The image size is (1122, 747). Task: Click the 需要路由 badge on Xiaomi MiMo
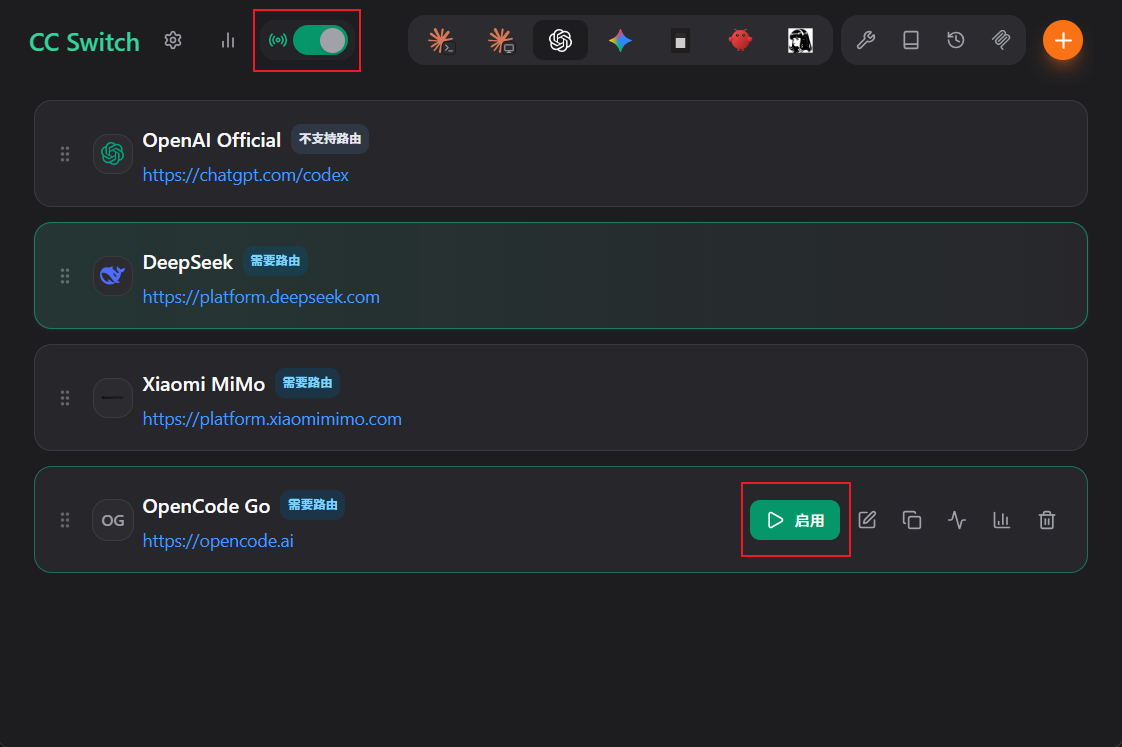pyautogui.click(x=308, y=383)
